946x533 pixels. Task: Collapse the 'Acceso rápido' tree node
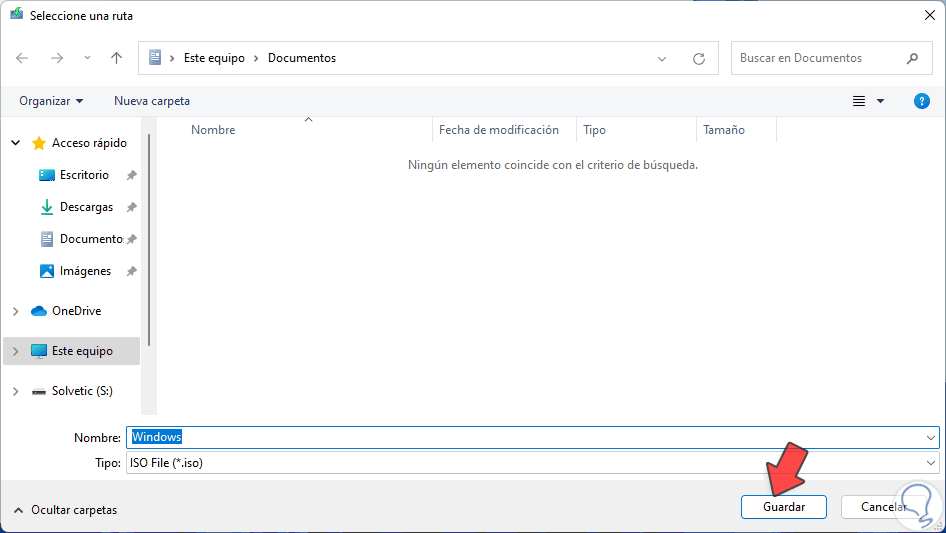tap(16, 143)
